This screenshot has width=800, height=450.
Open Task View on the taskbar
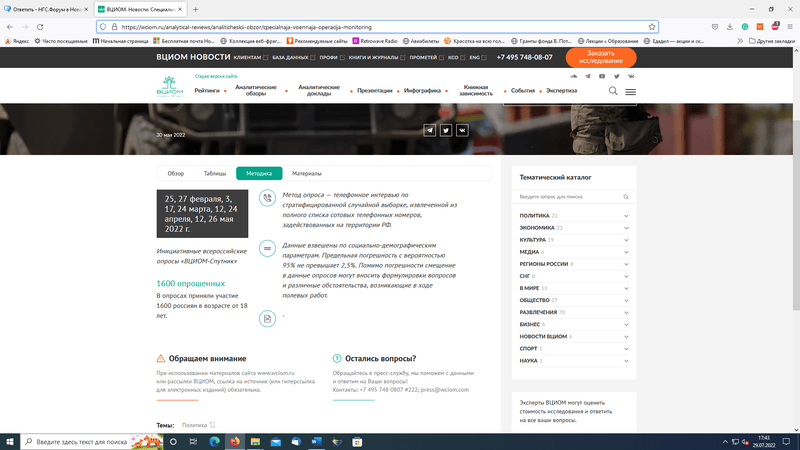[x=193, y=442]
